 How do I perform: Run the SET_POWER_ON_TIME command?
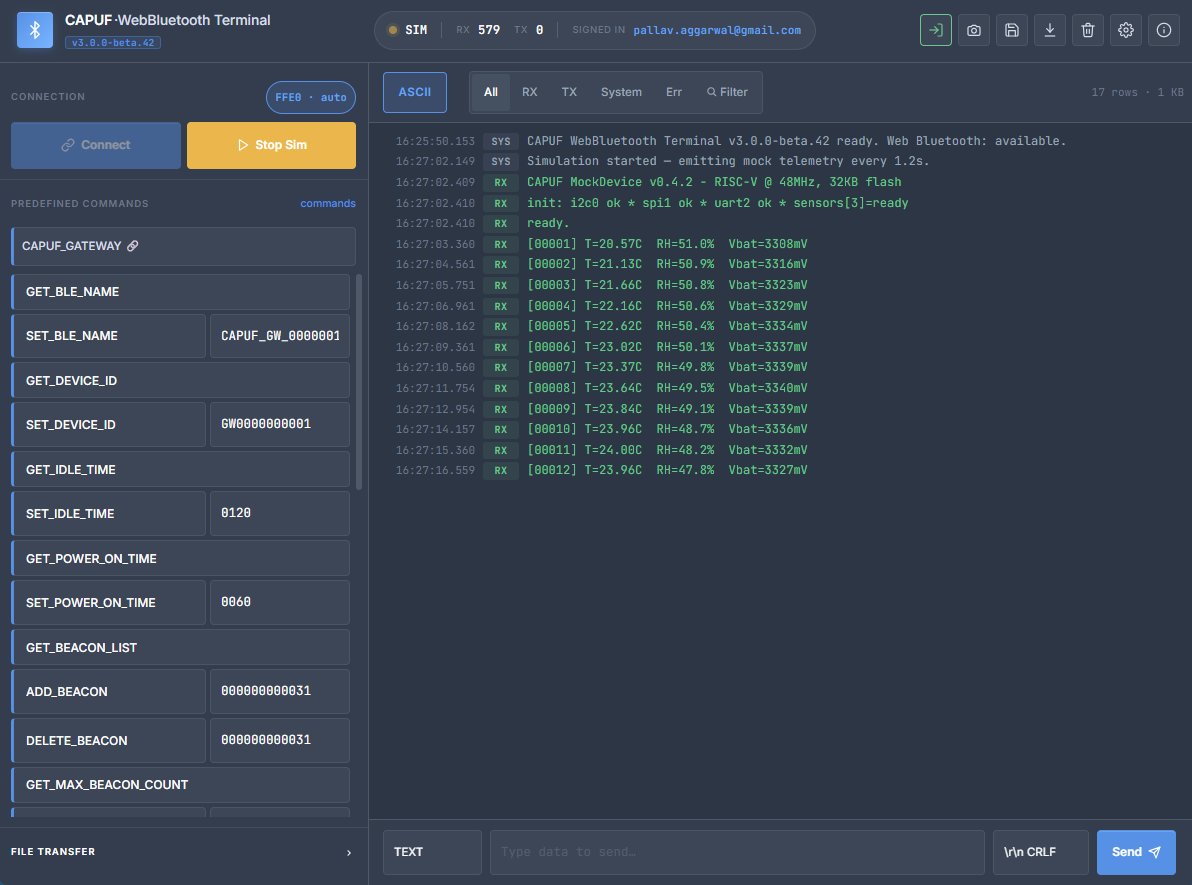tap(109, 603)
